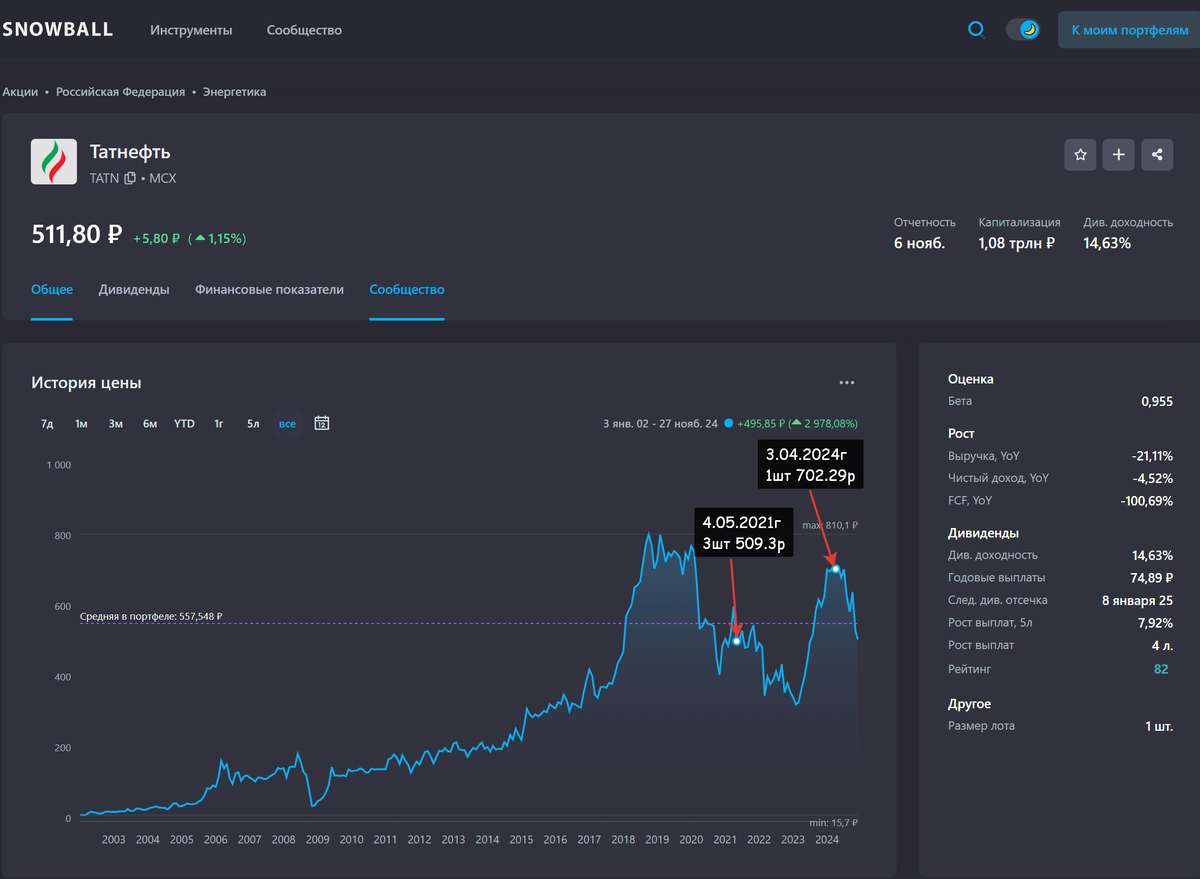Select the 3м chart period
This screenshot has width=1200, height=879.
[116, 424]
